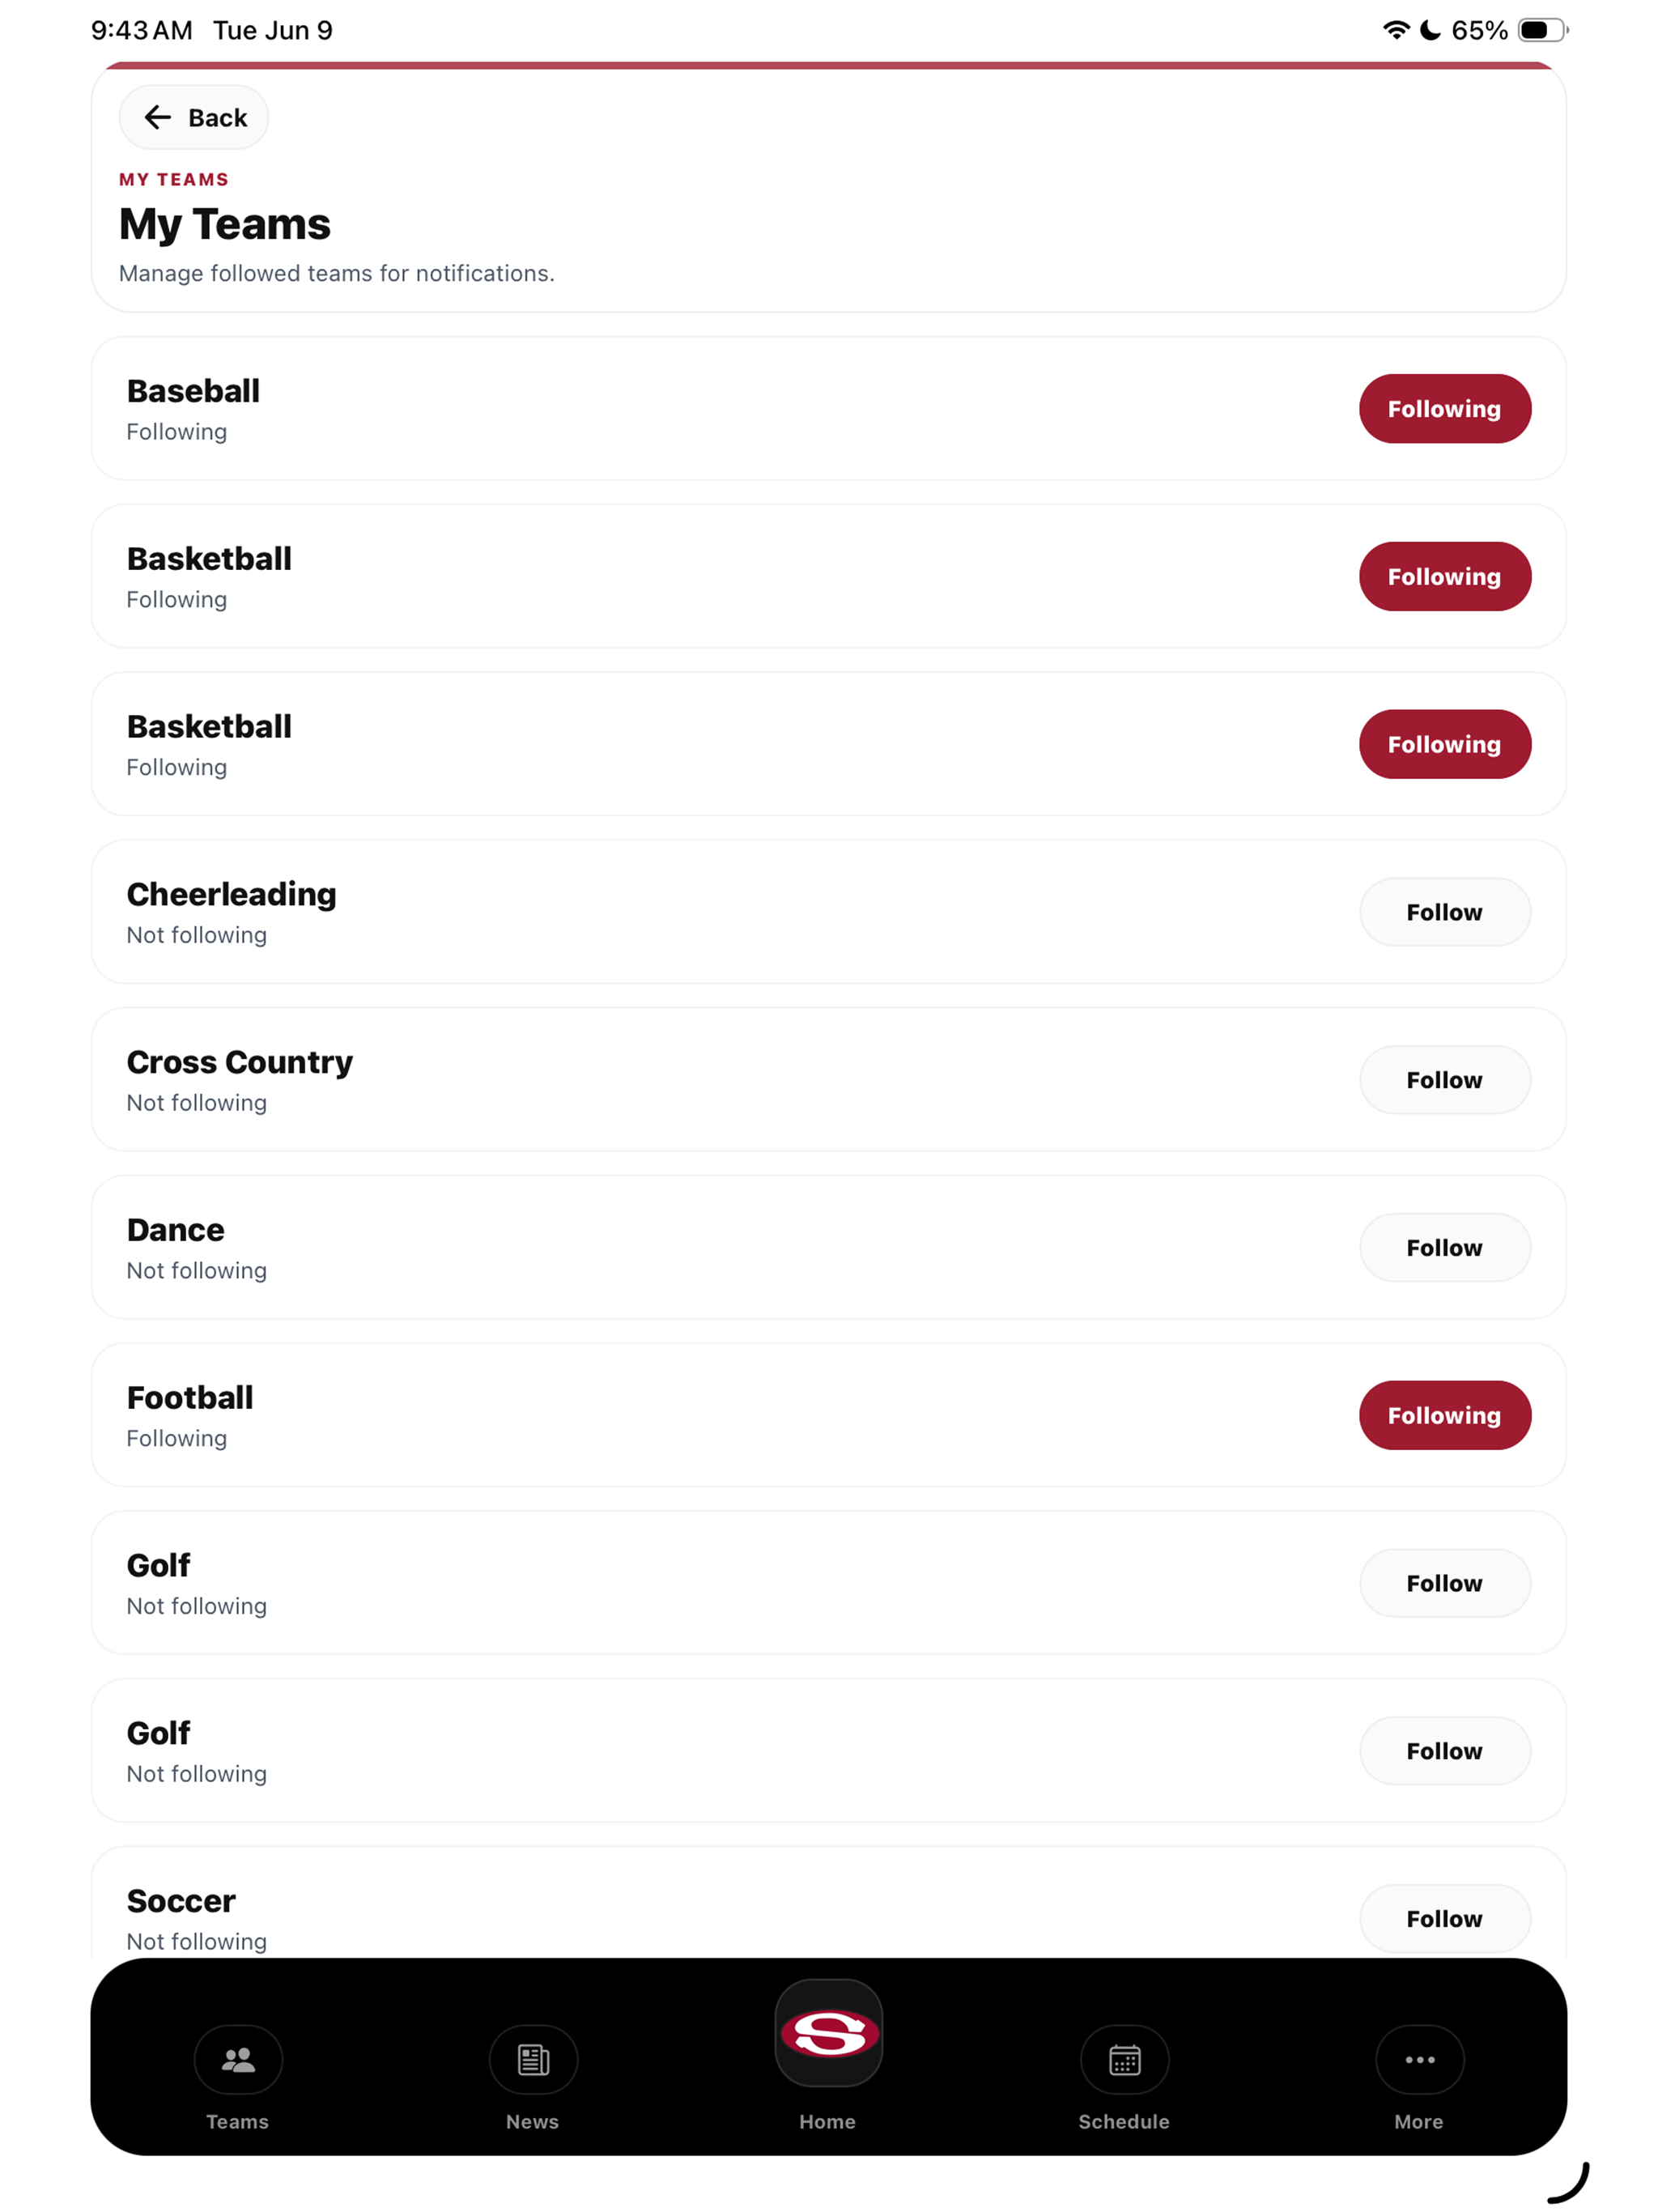Tap the Wi-Fi status icon
The width and height of the screenshot is (1658, 2212).
1395,30
